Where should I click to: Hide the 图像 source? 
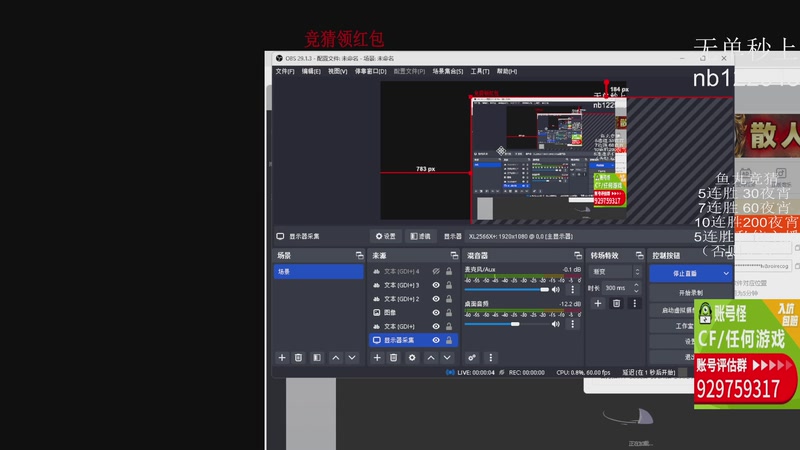[x=436, y=312]
